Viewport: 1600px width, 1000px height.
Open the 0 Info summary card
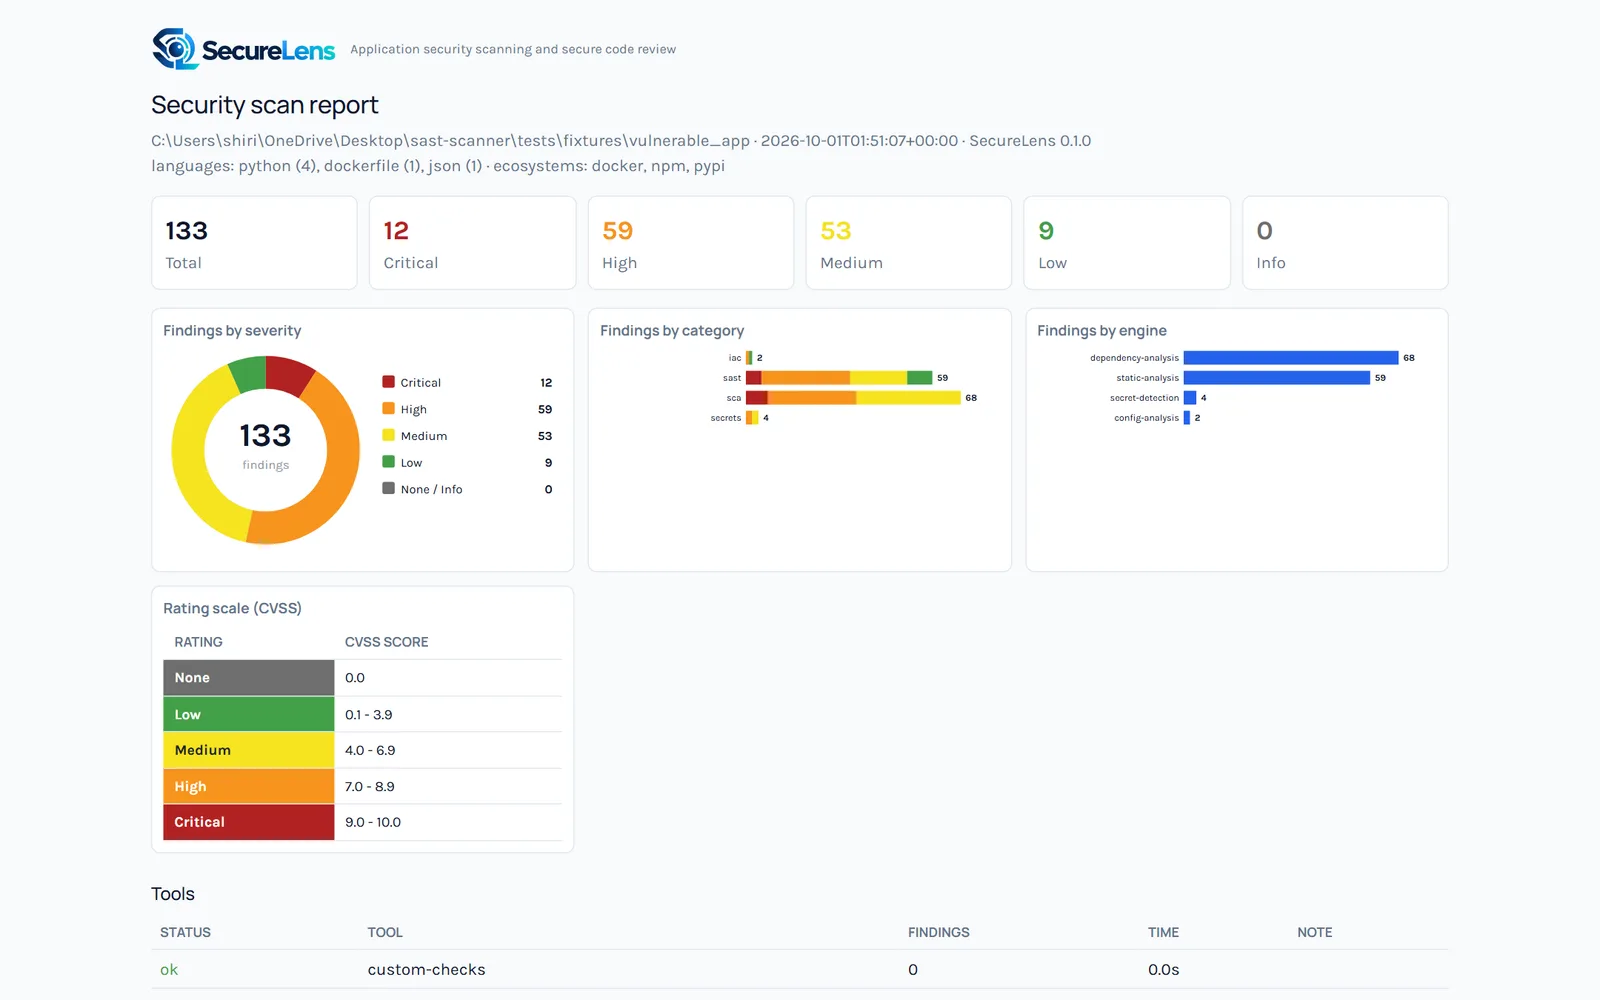pos(1345,243)
